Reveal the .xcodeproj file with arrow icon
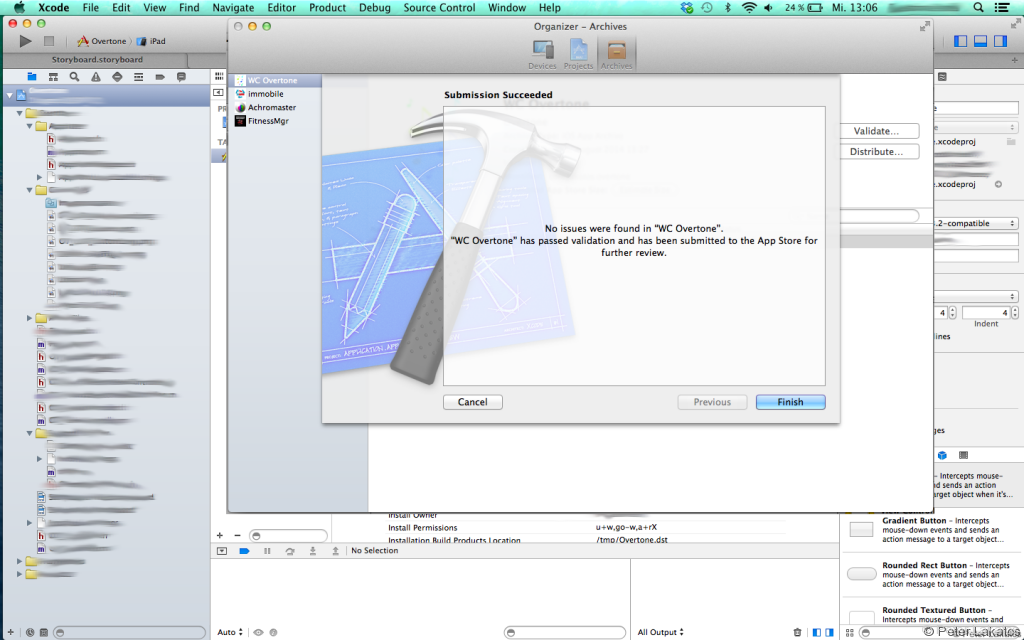The image size is (1024, 640). click(x=998, y=184)
